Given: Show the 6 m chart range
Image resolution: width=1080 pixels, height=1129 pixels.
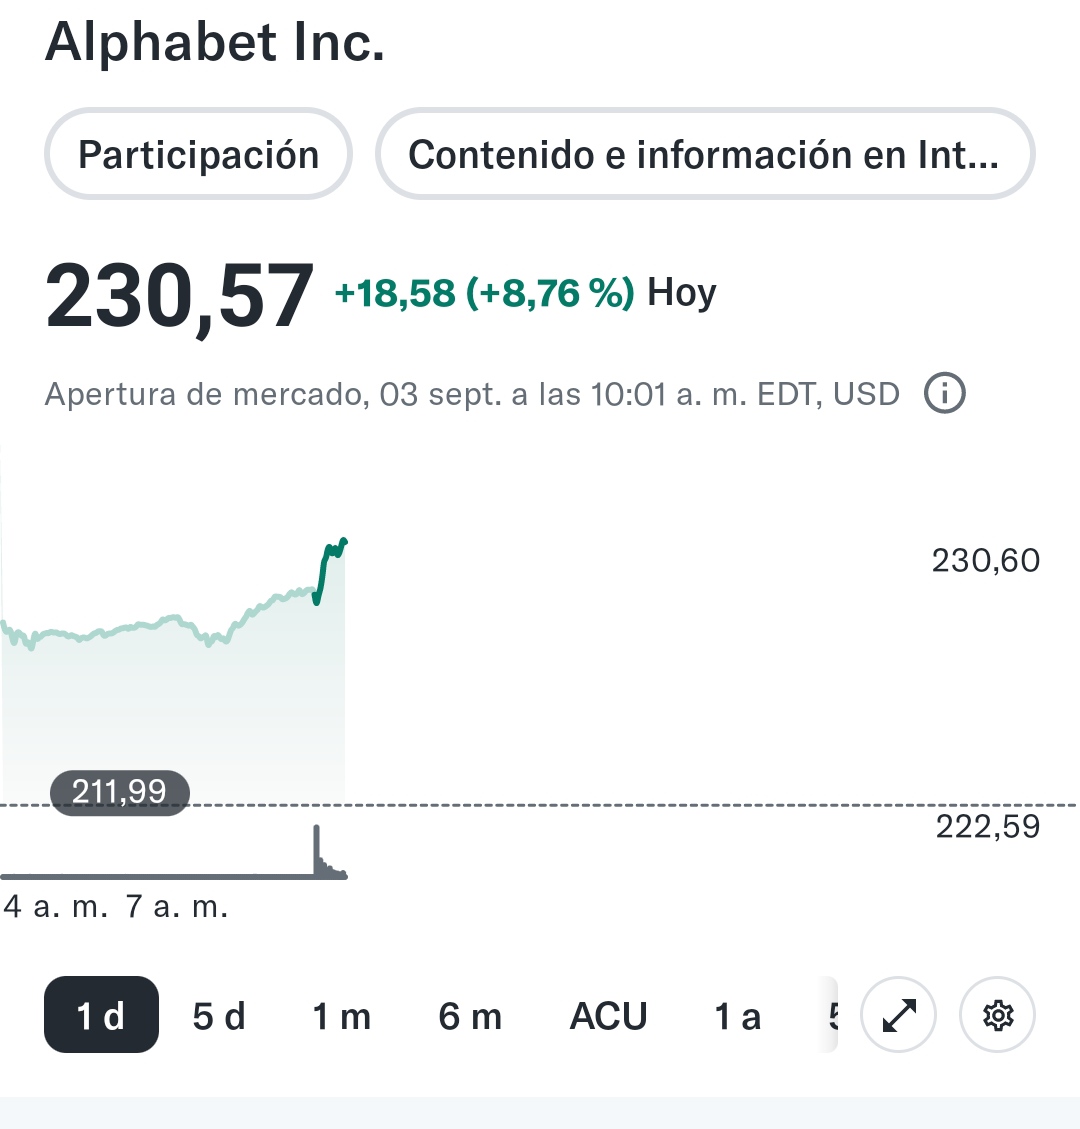Looking at the screenshot, I should (470, 1016).
